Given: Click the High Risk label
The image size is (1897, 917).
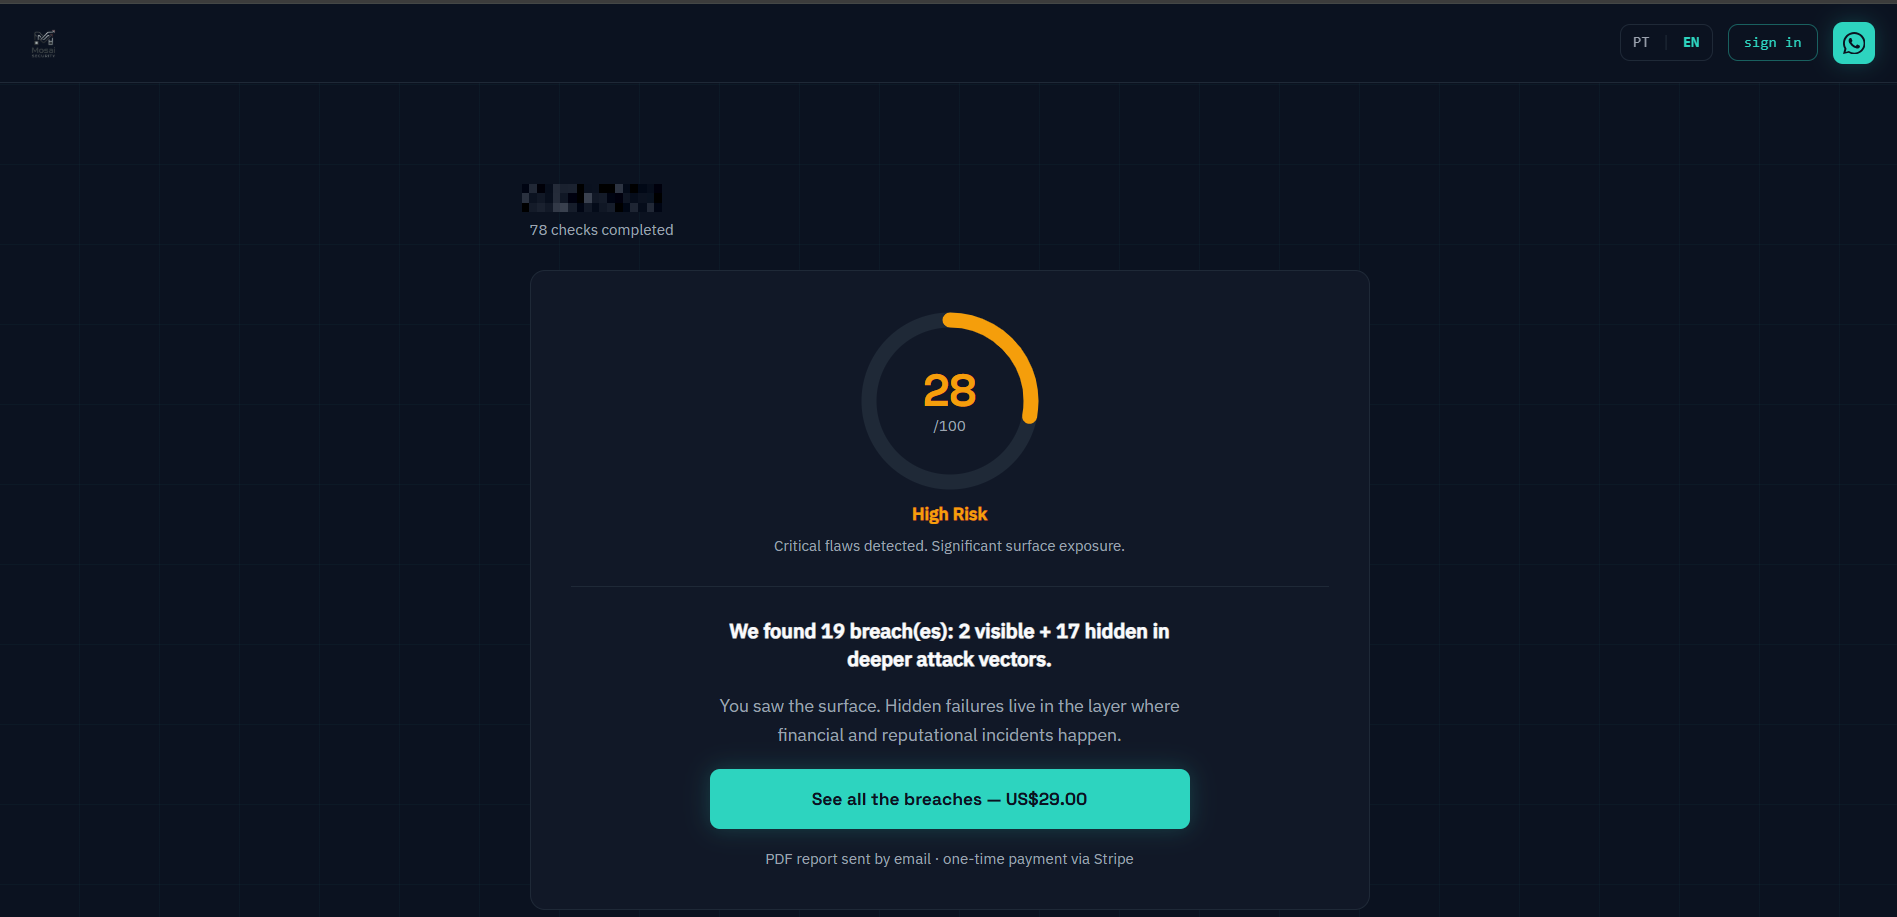Looking at the screenshot, I should pyautogui.click(x=949, y=514).
